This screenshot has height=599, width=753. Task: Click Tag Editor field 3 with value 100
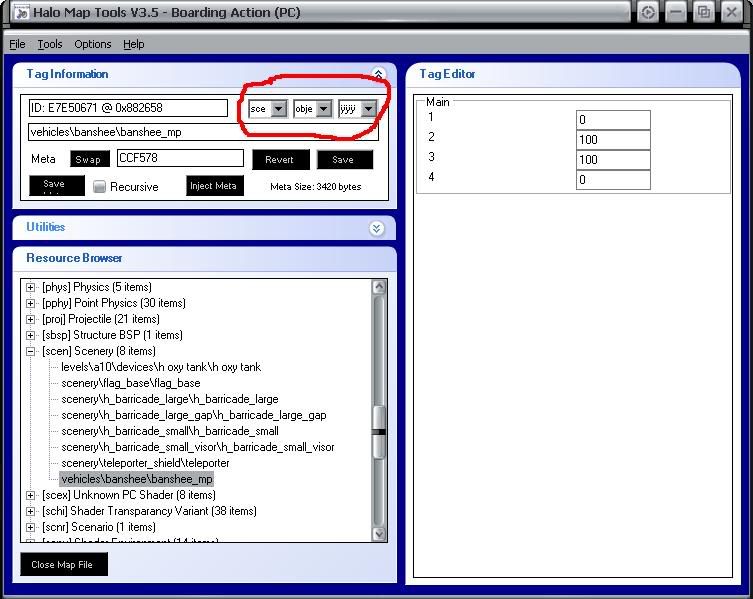613,160
